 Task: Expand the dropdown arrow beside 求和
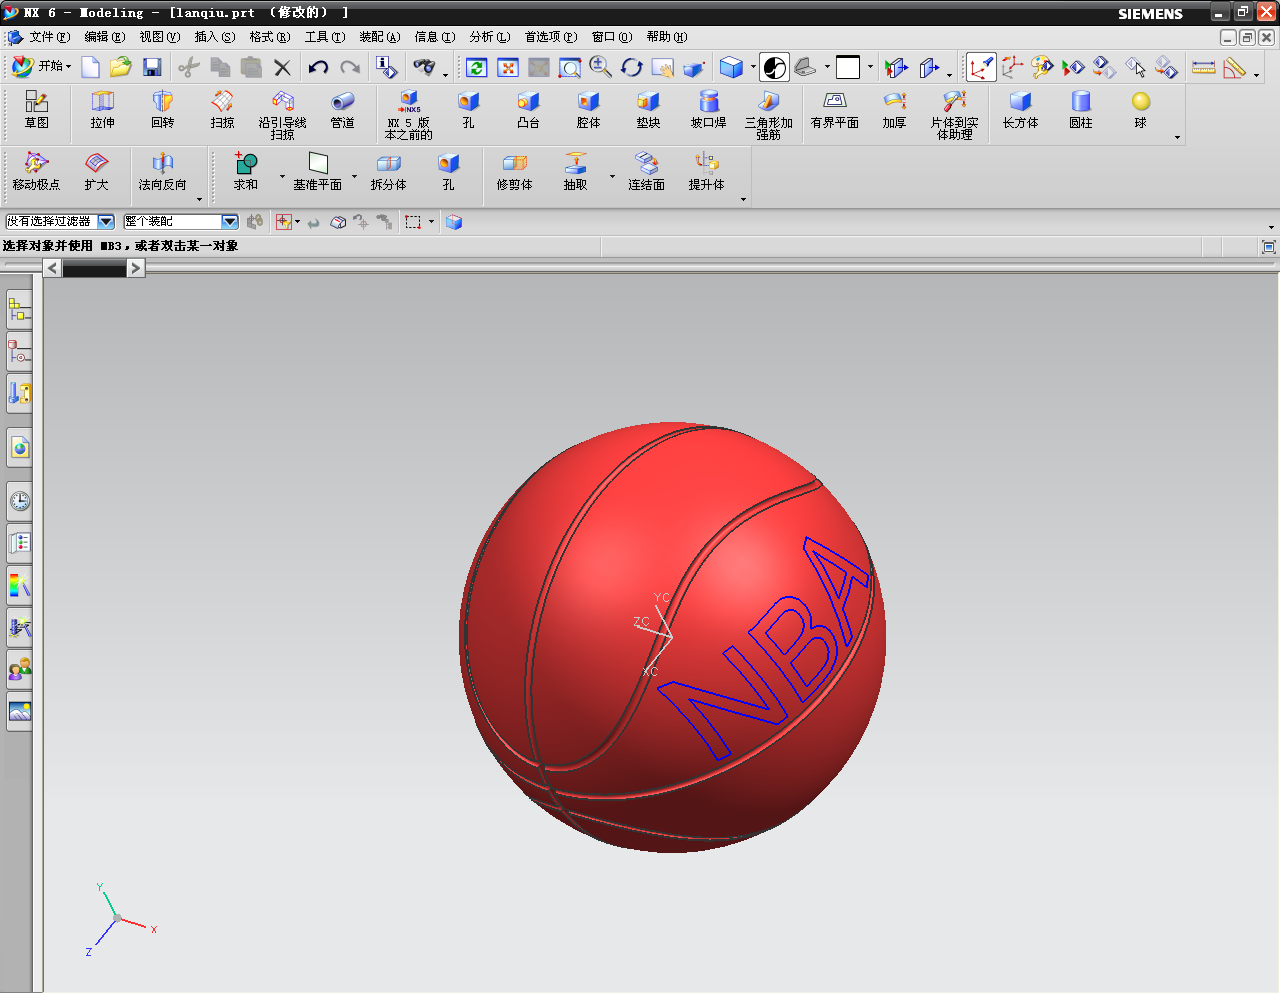coord(282,176)
